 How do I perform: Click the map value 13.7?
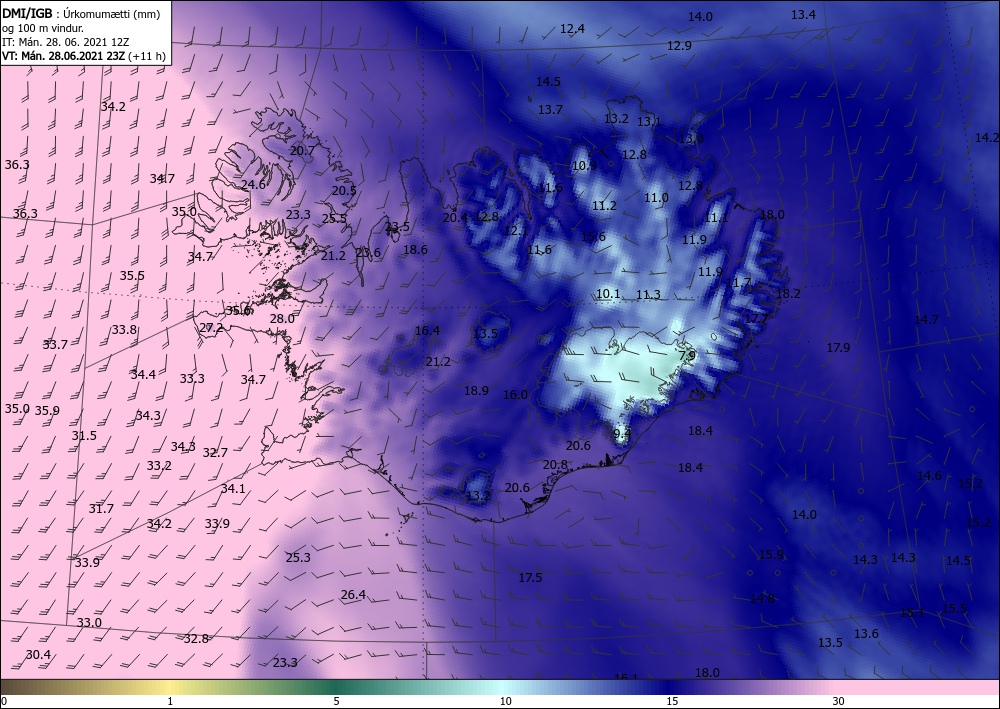click(x=550, y=110)
